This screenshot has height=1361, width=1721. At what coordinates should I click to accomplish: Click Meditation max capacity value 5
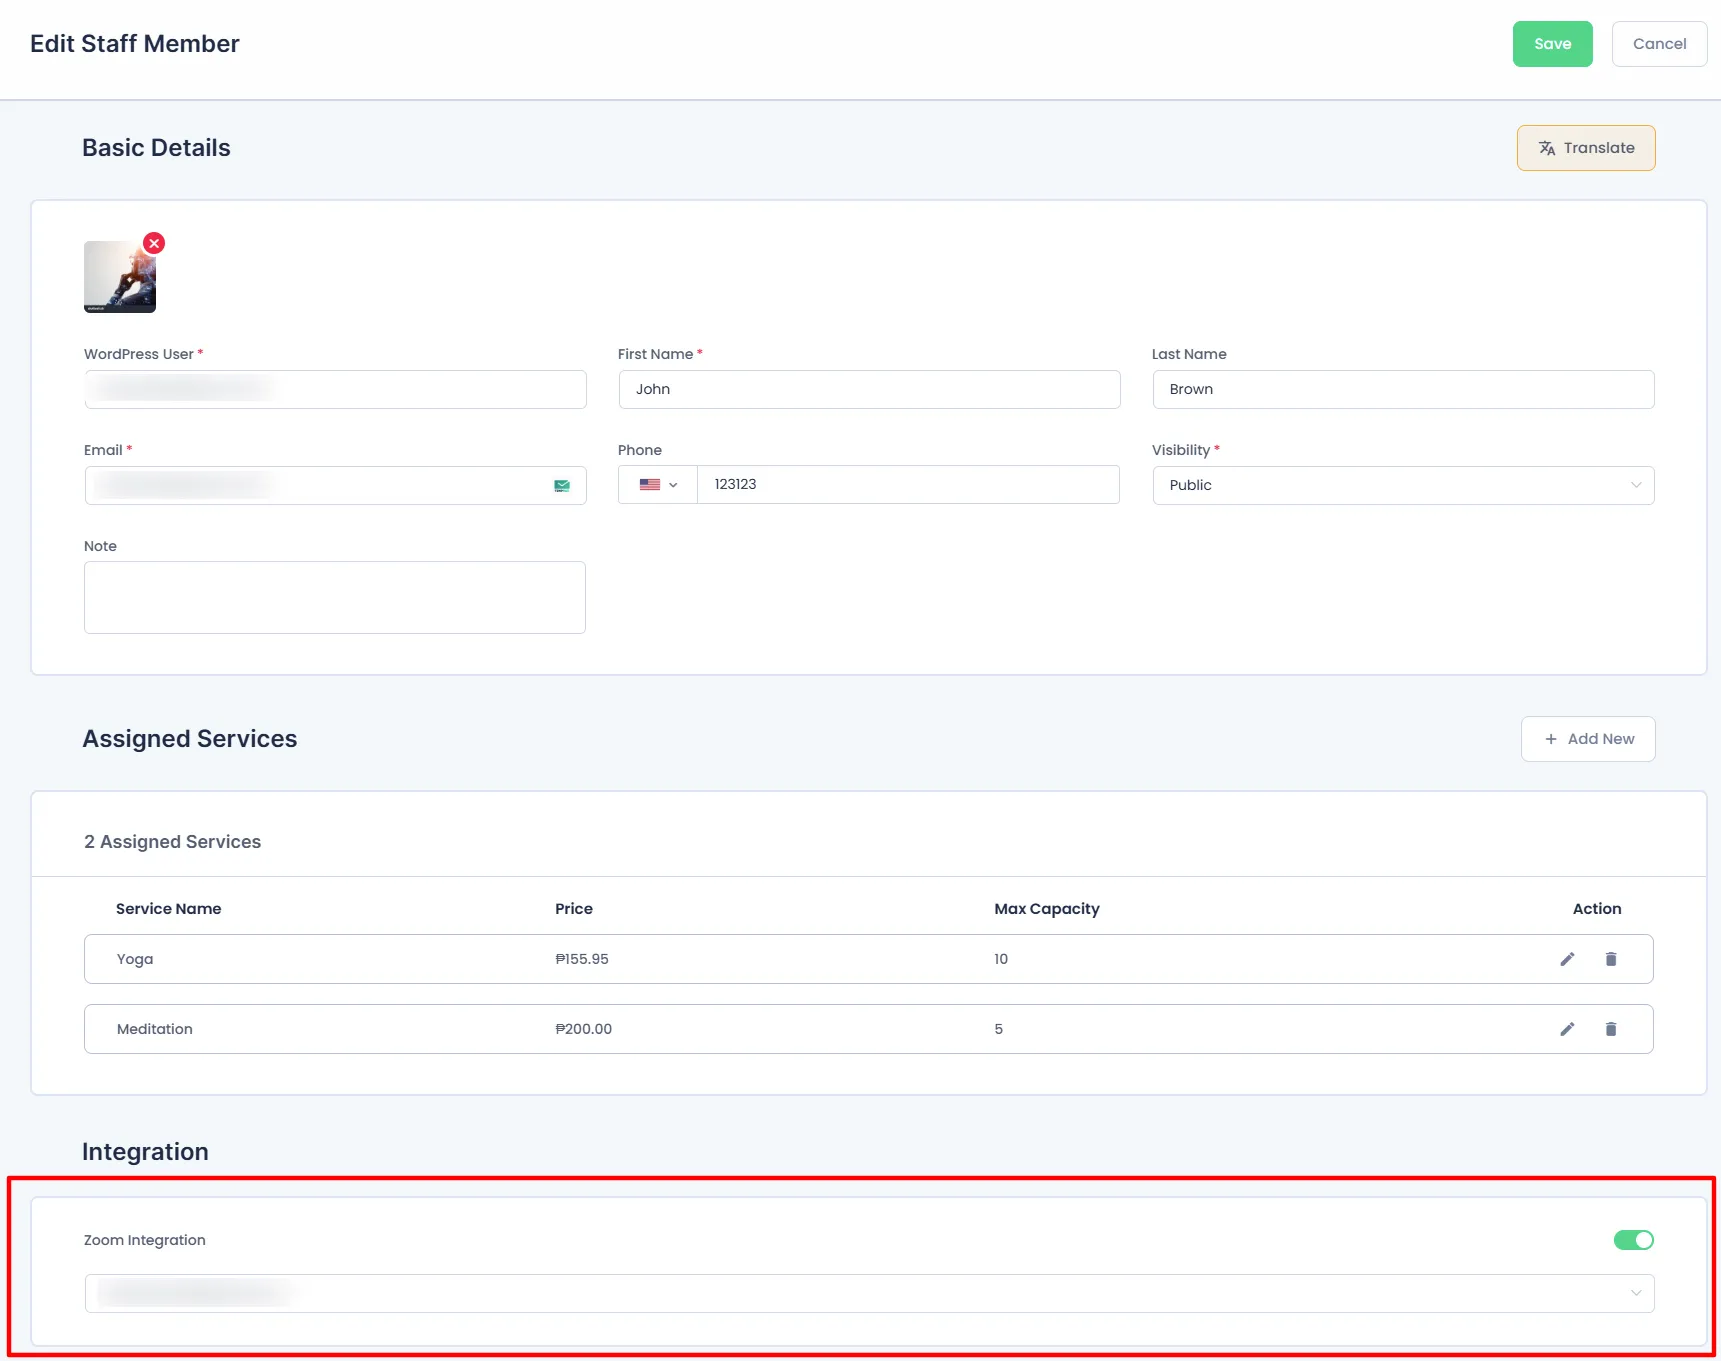pos(998,1029)
